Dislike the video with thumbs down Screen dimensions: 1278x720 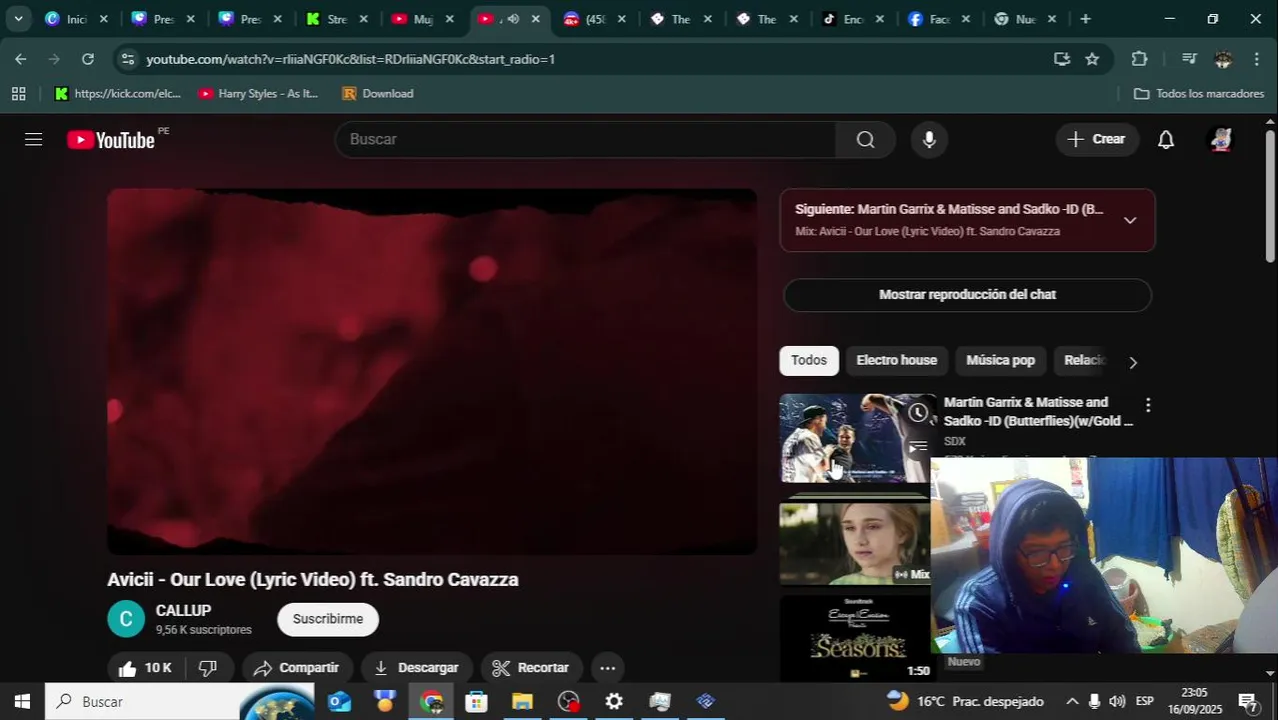pyautogui.click(x=208, y=668)
